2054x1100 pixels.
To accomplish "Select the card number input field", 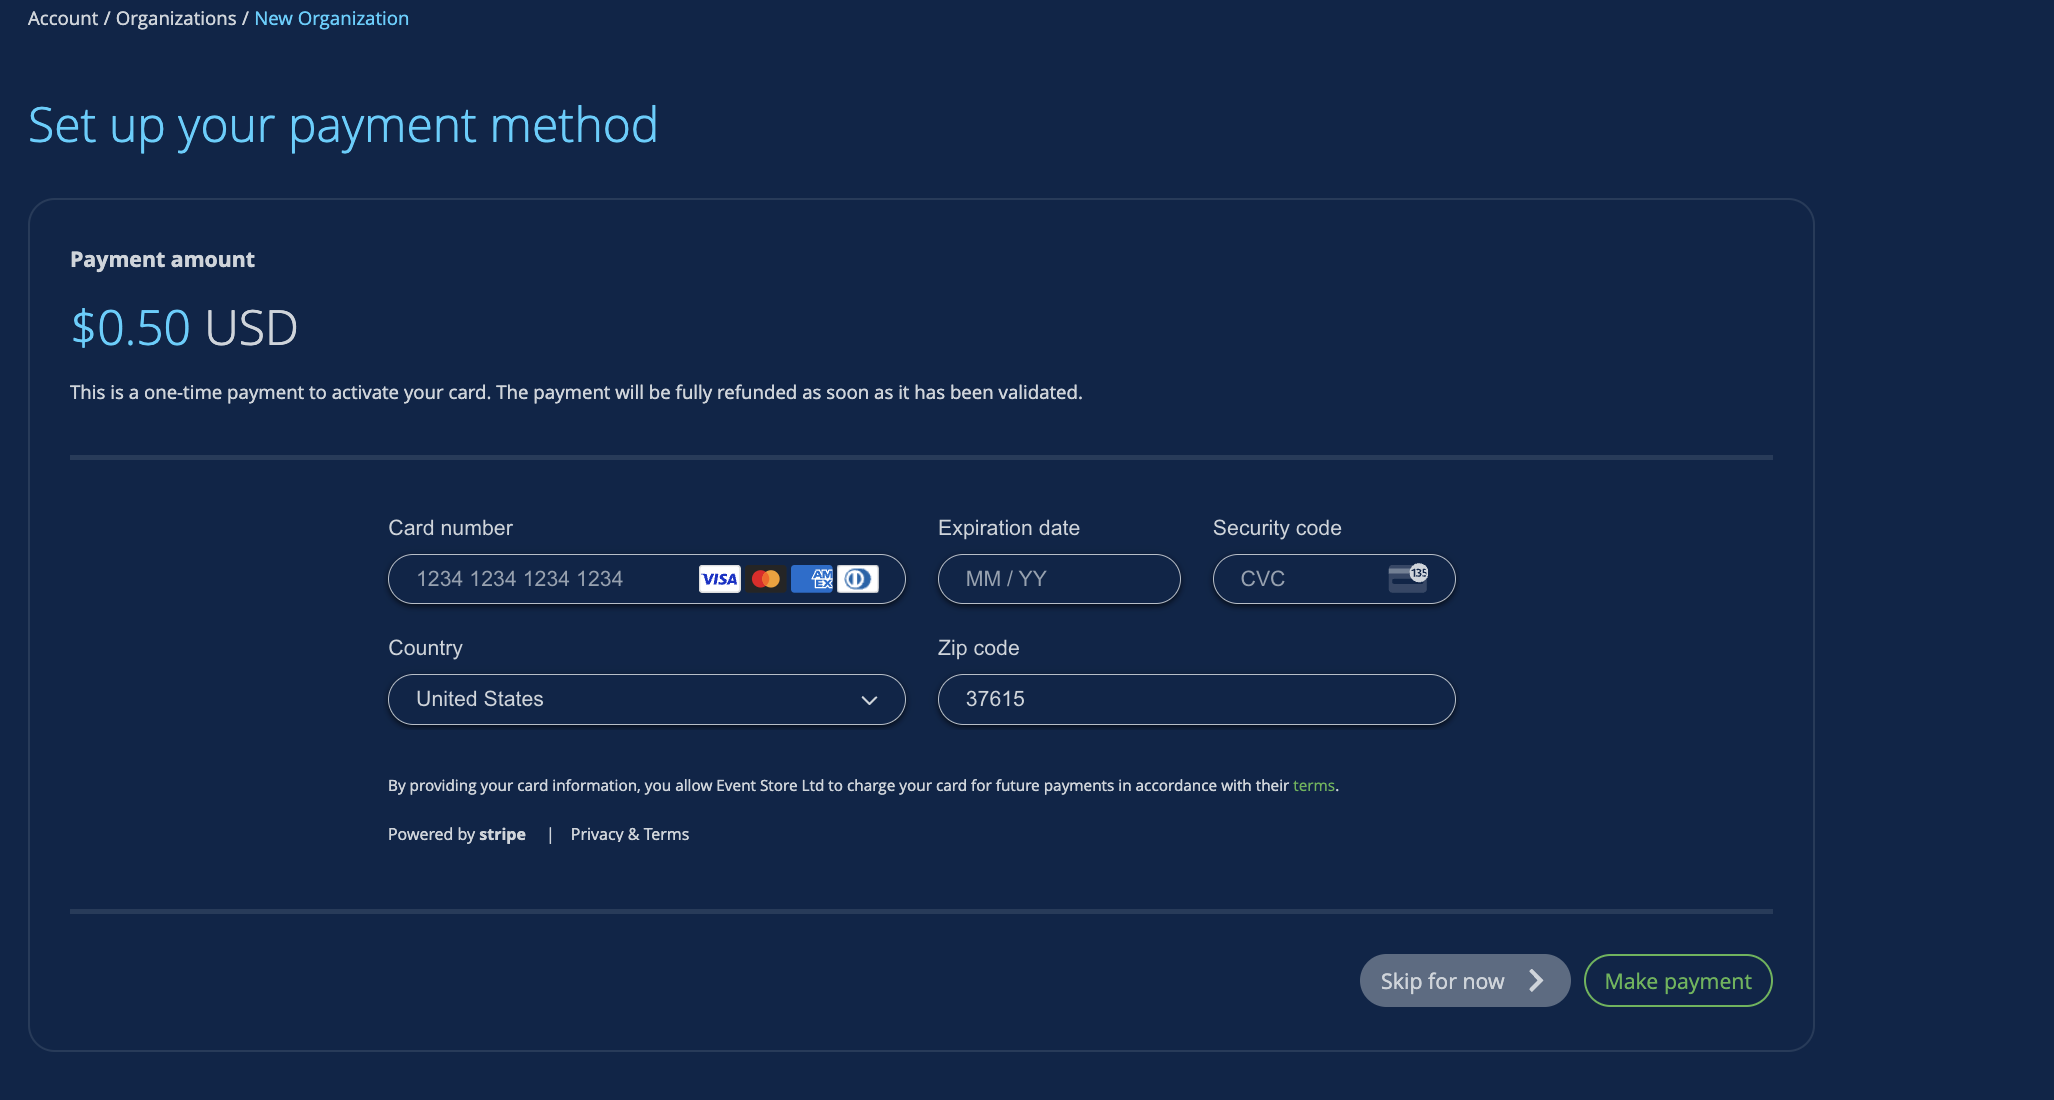I will (645, 577).
